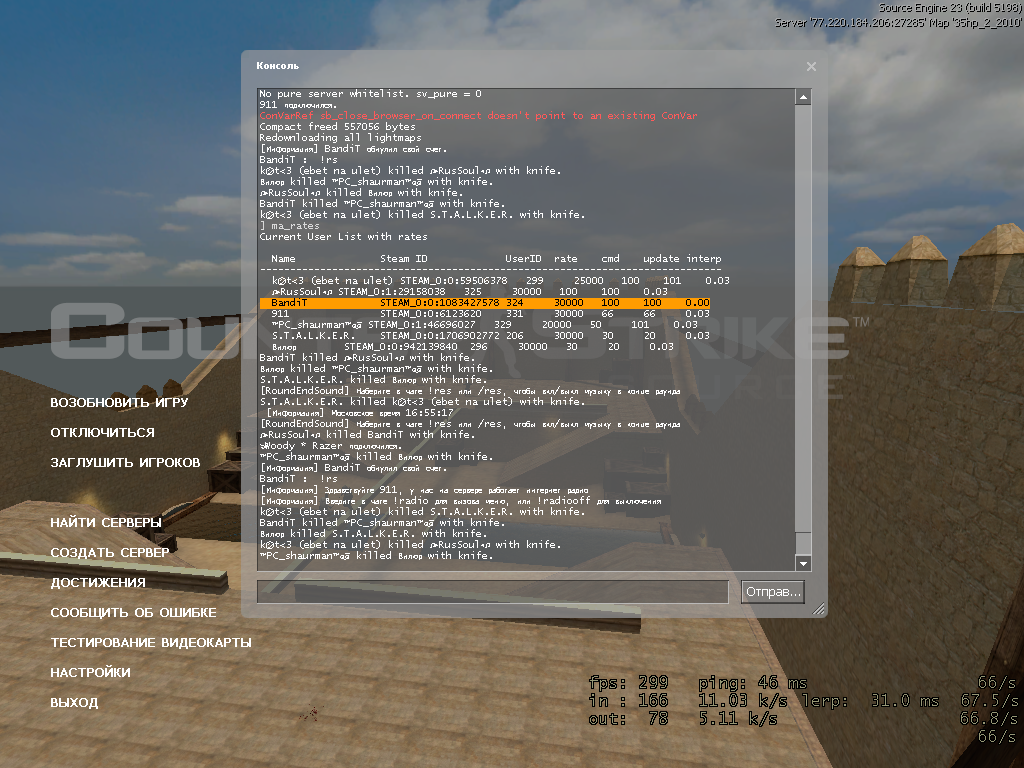Click the server address line with 77.220.184.206
Image resolution: width=1024 pixels, height=768 pixels.
pos(899,23)
